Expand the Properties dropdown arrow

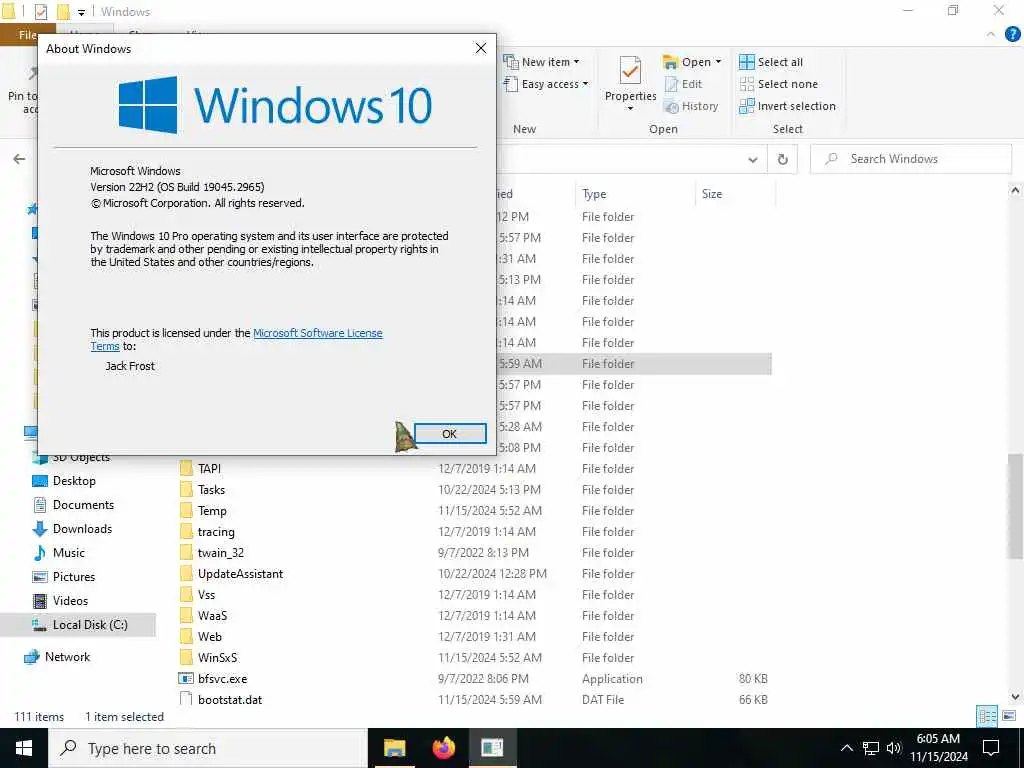[630, 108]
